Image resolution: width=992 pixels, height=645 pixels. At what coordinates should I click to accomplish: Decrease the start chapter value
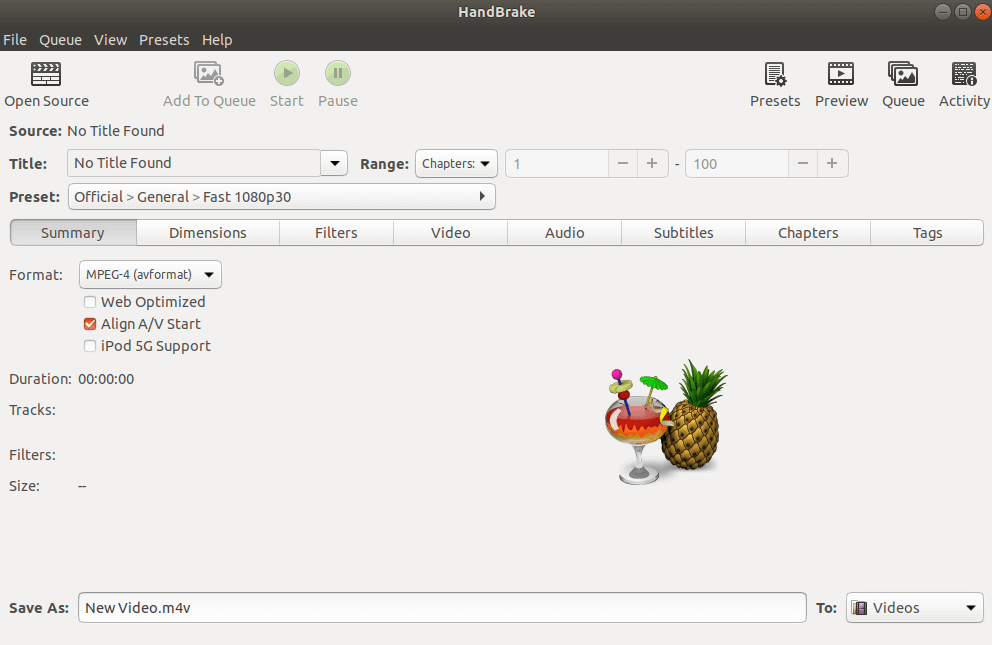coord(623,164)
